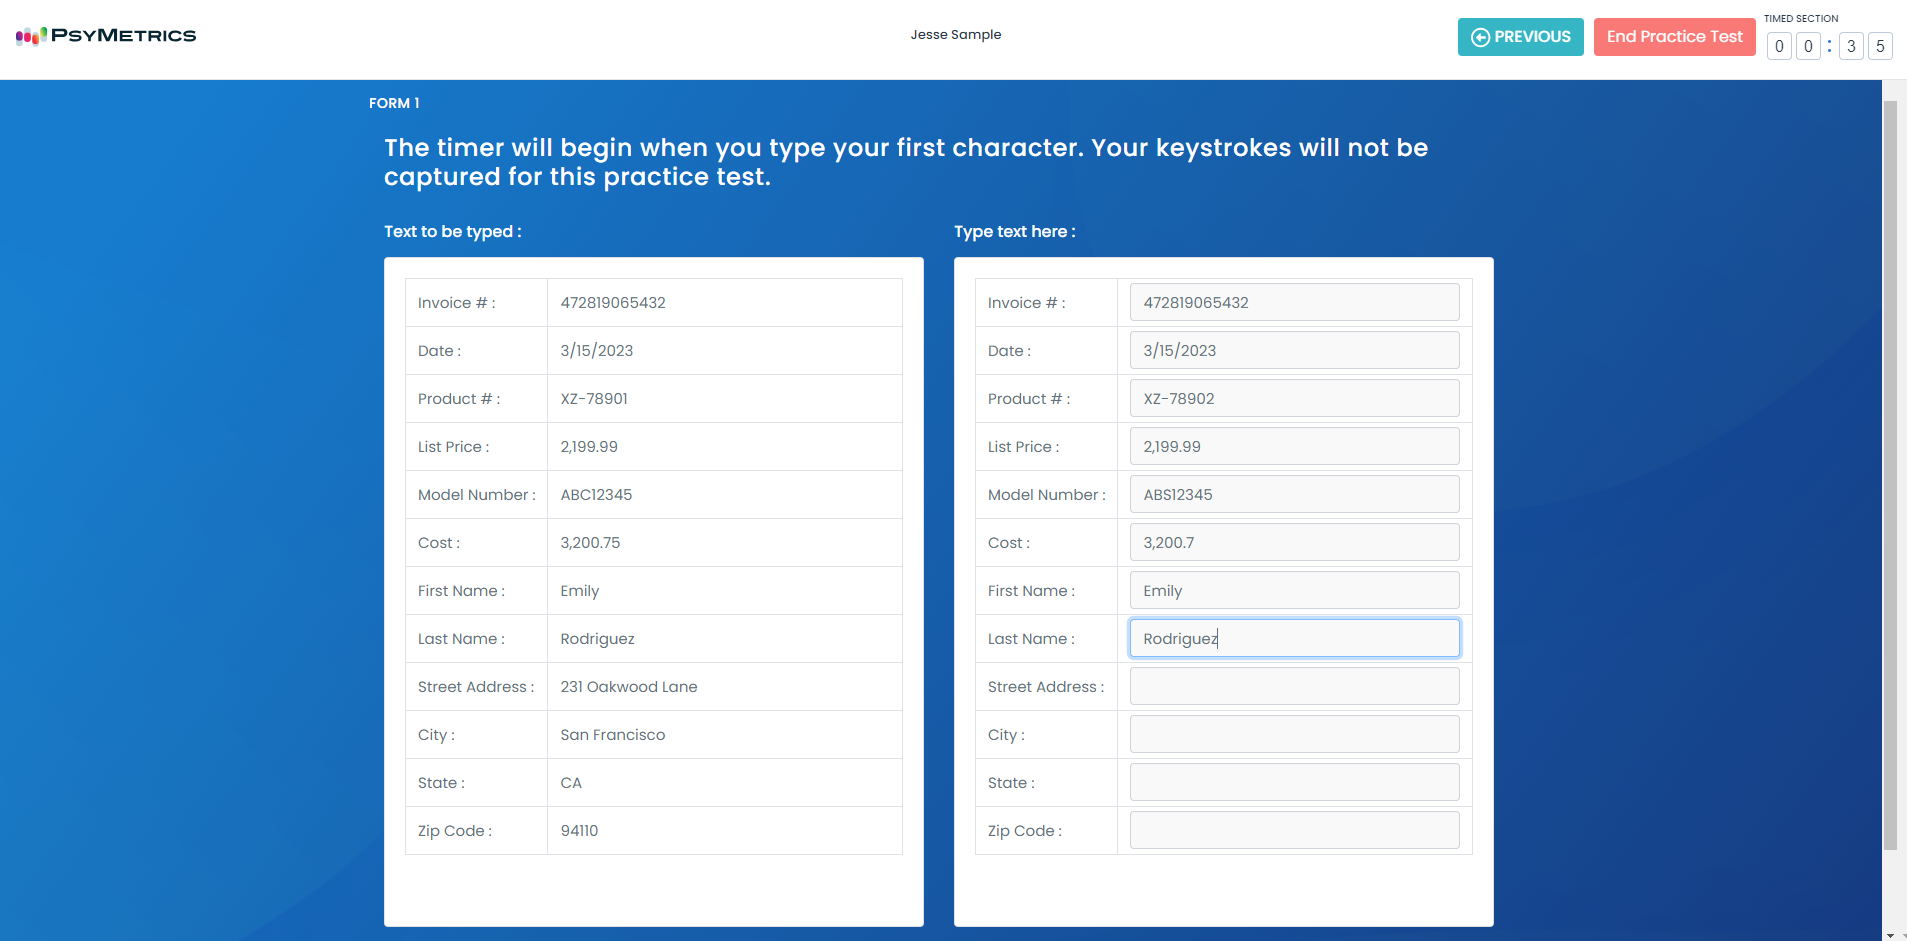The width and height of the screenshot is (1907, 941).
Task: Click the End Practice Test button
Action: 1674,37
